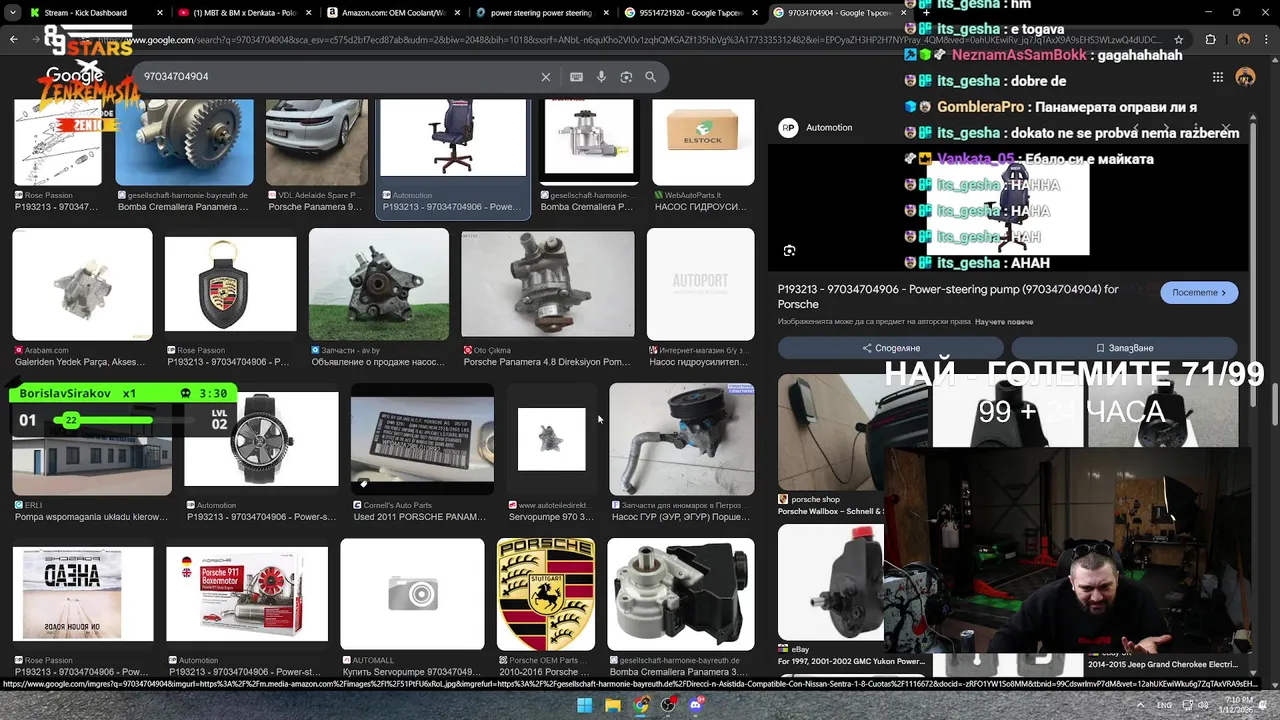1280x720 pixels.
Task: Open File Explorer from taskbar
Action: click(x=613, y=705)
